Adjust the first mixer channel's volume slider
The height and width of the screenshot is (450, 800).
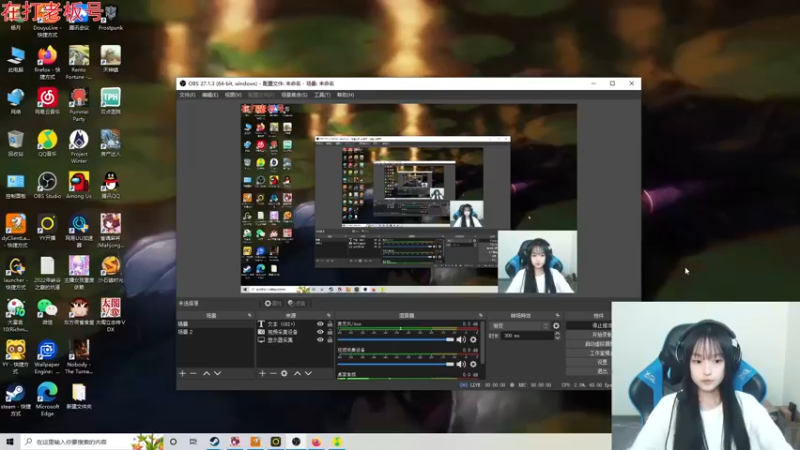[x=396, y=340]
